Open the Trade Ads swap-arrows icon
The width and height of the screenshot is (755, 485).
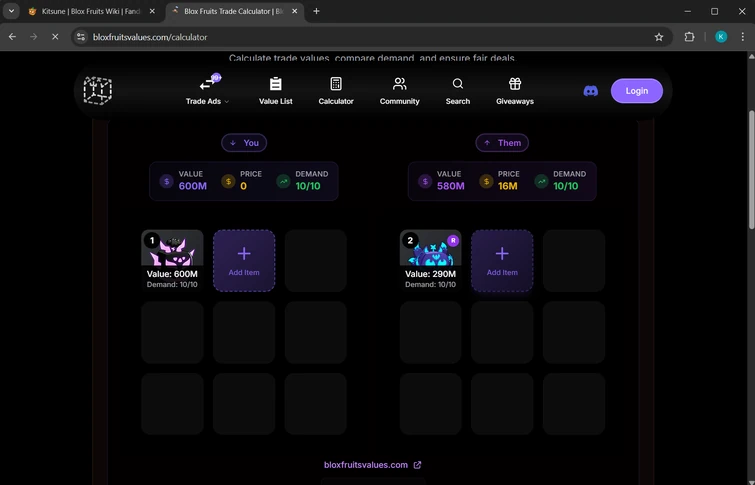coord(208,84)
